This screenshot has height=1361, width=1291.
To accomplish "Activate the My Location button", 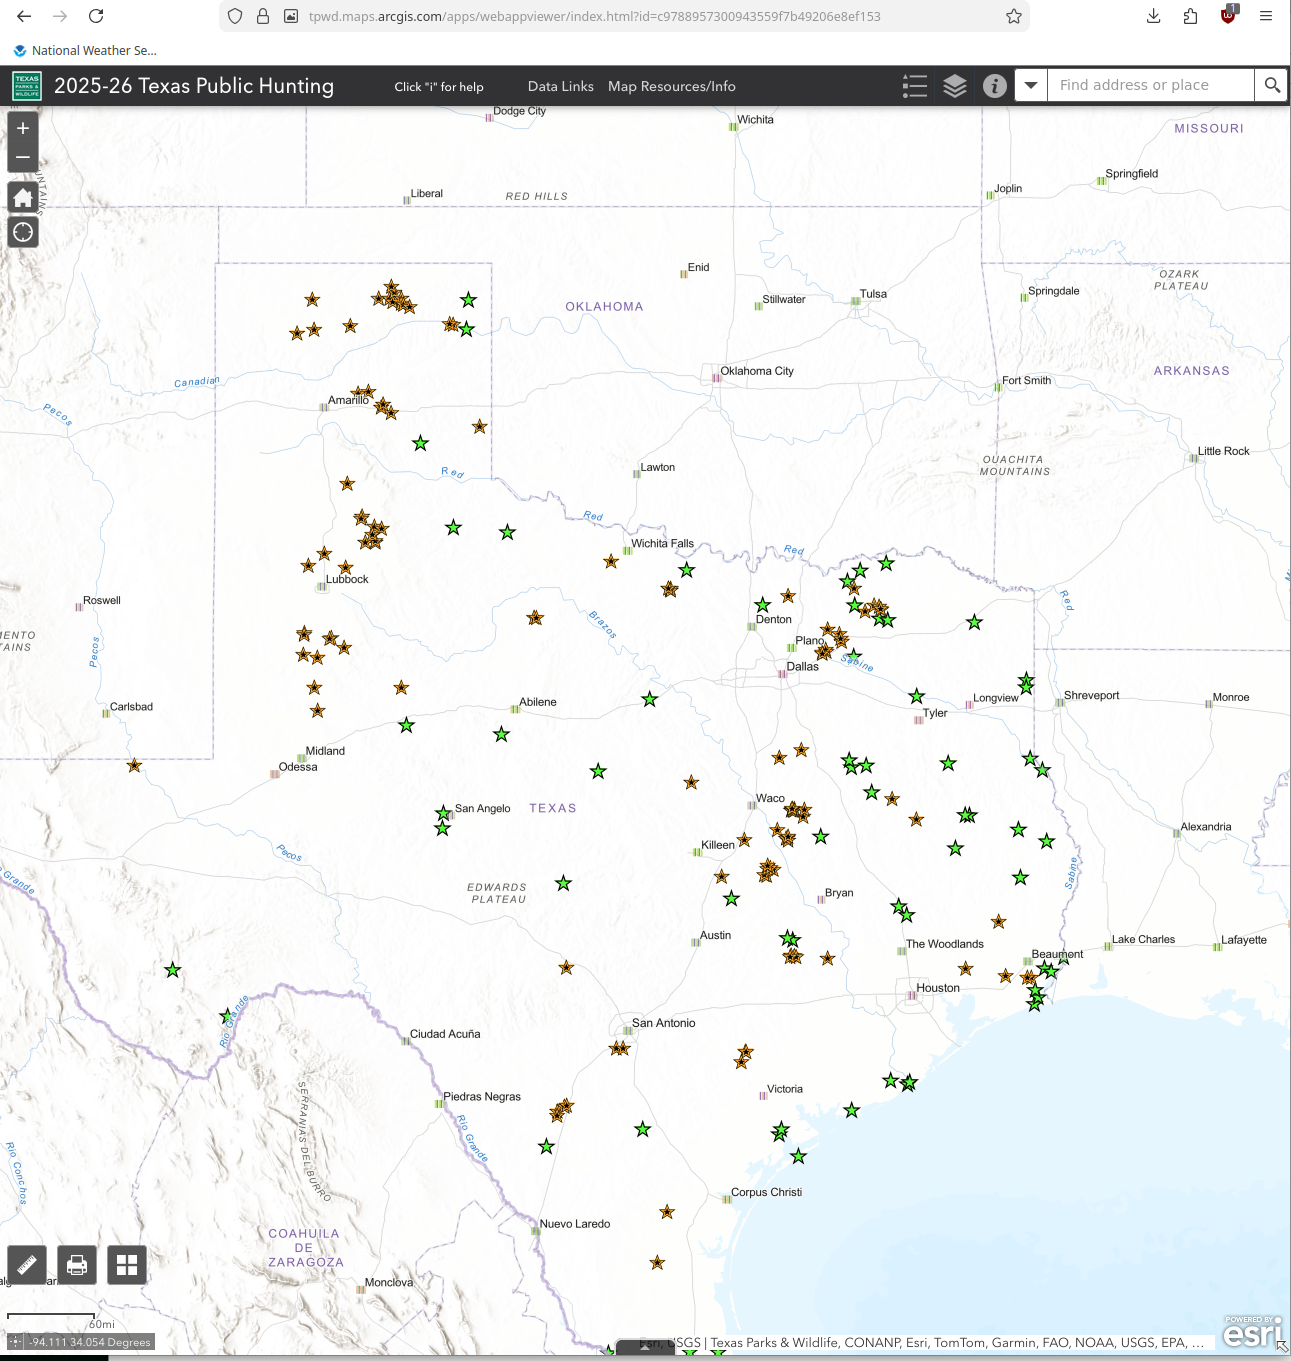I will coord(23,233).
